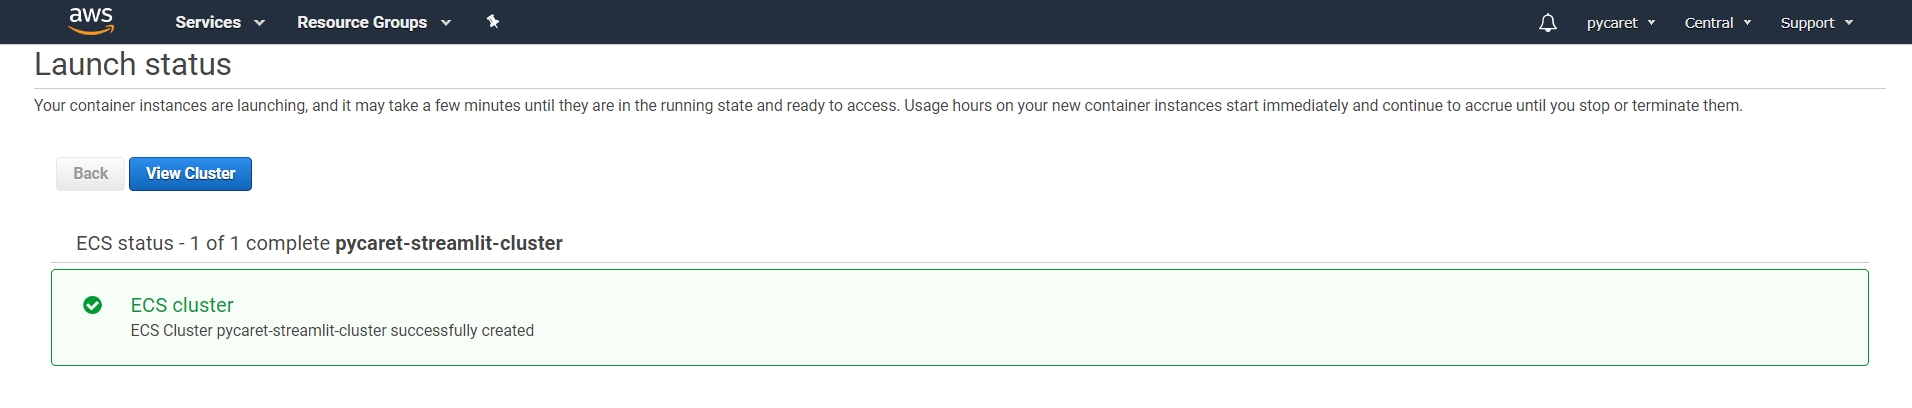Image resolution: width=1912 pixels, height=408 pixels.
Task: Click the Launch status page title
Action: [133, 64]
